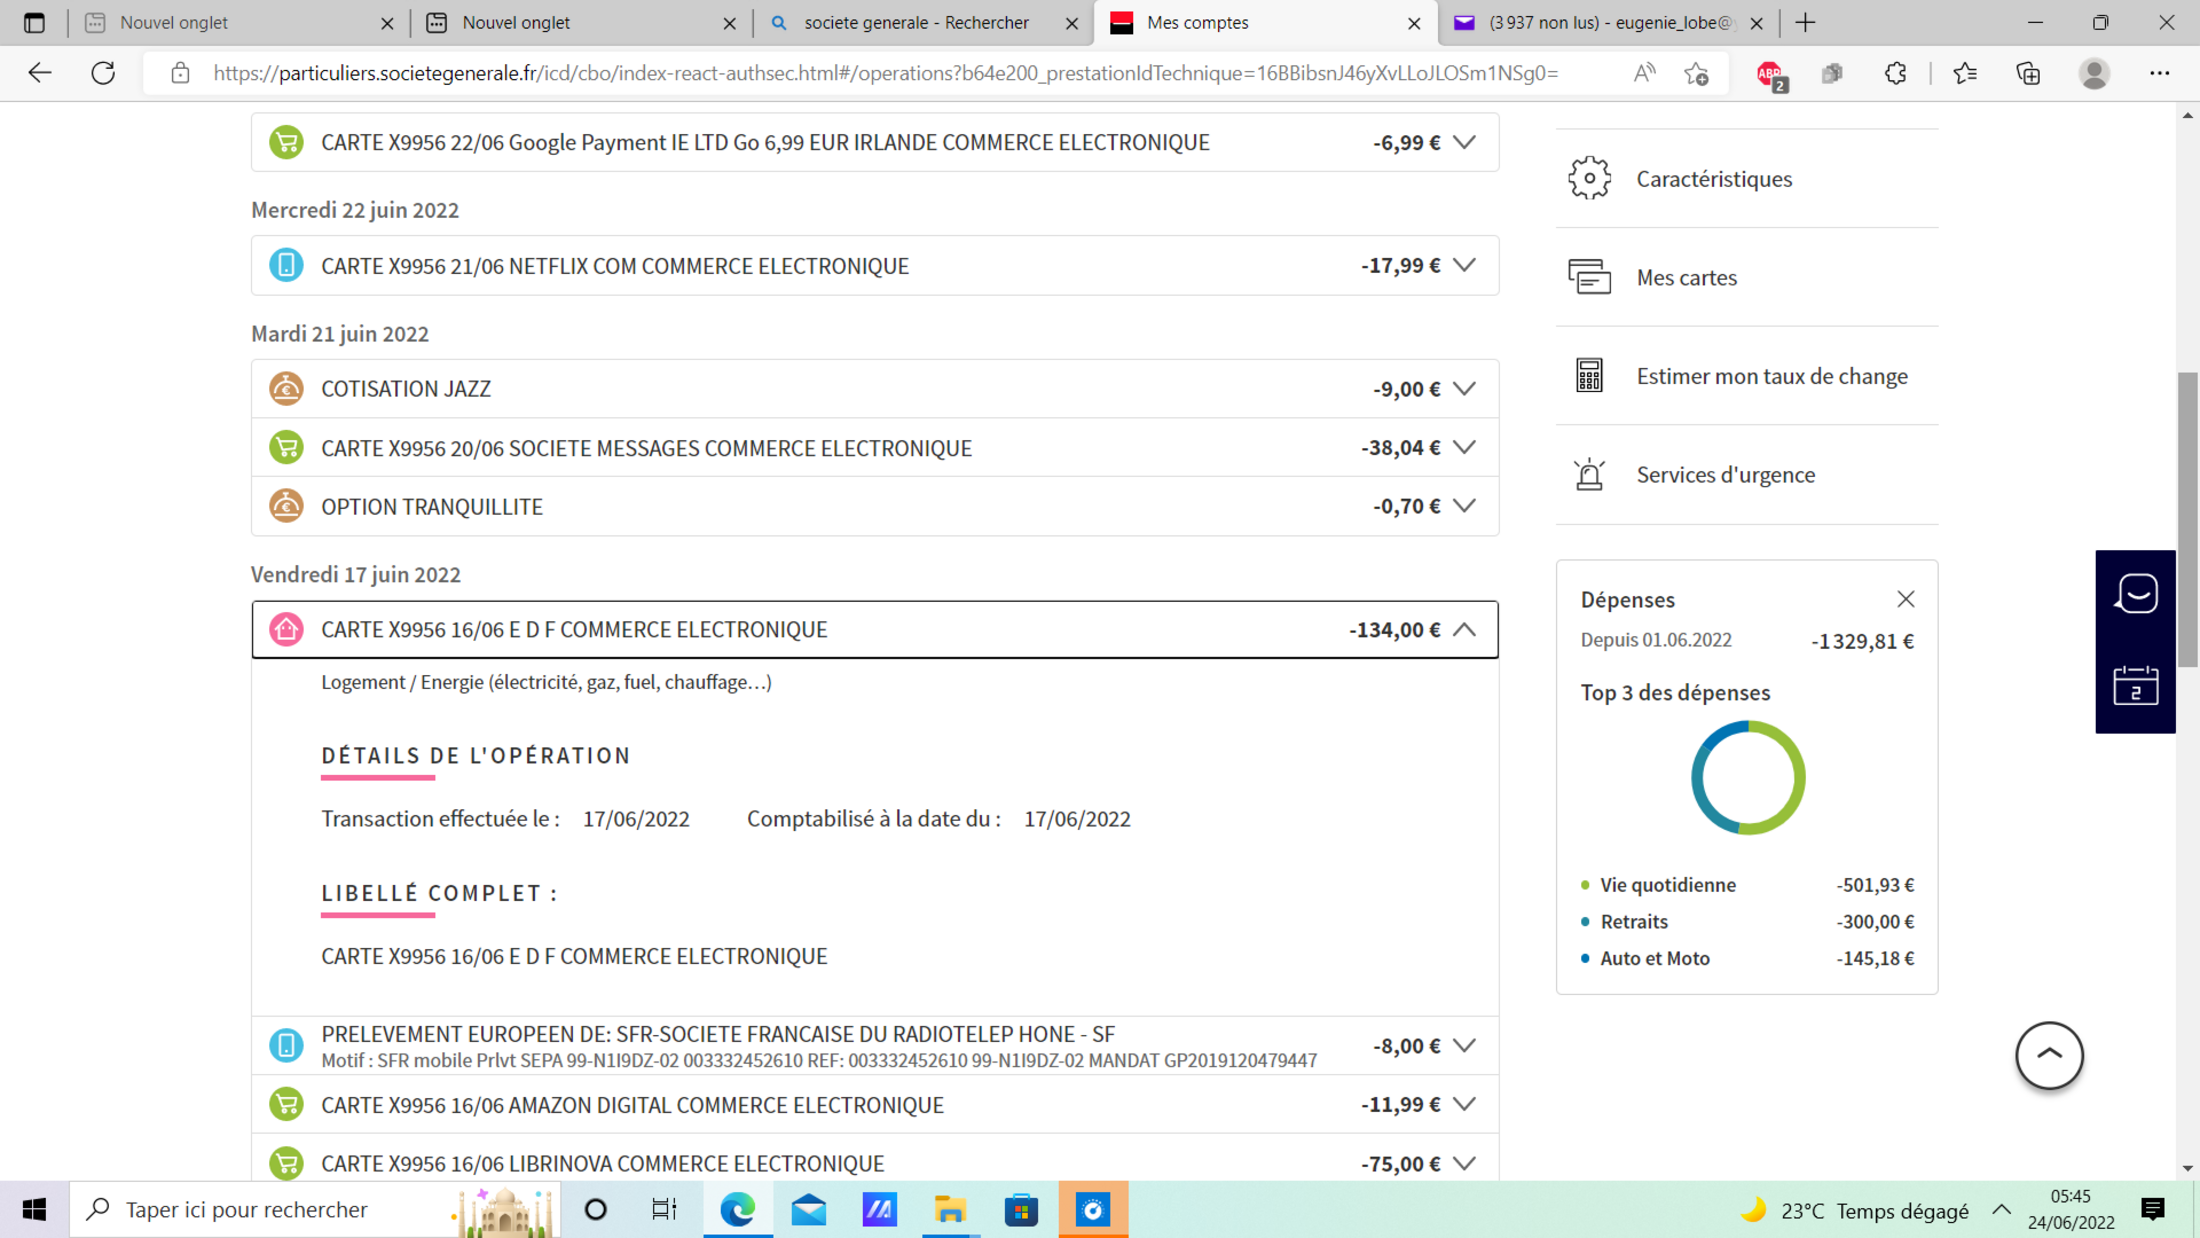
Task: Open Estimer mon taux de change link
Action: [x=1772, y=376]
